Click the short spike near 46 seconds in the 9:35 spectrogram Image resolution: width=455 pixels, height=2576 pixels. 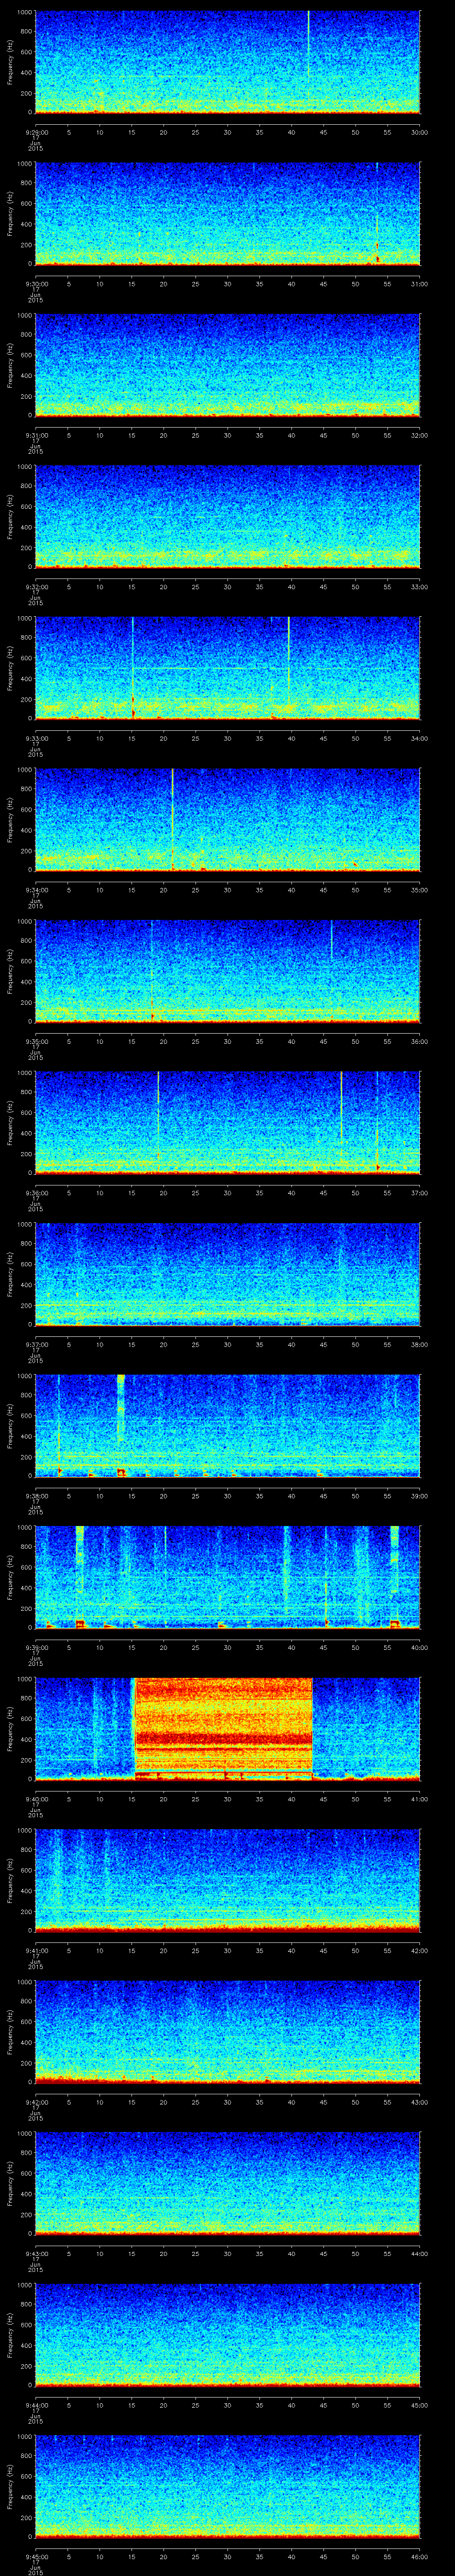[x=332, y=940]
